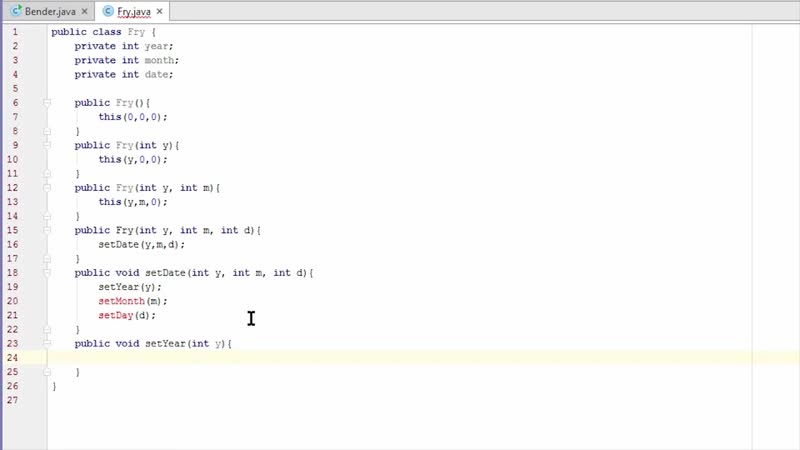The width and height of the screenshot is (800, 450).
Task: Click this(y,0,0) on line 10
Action: 133,159
